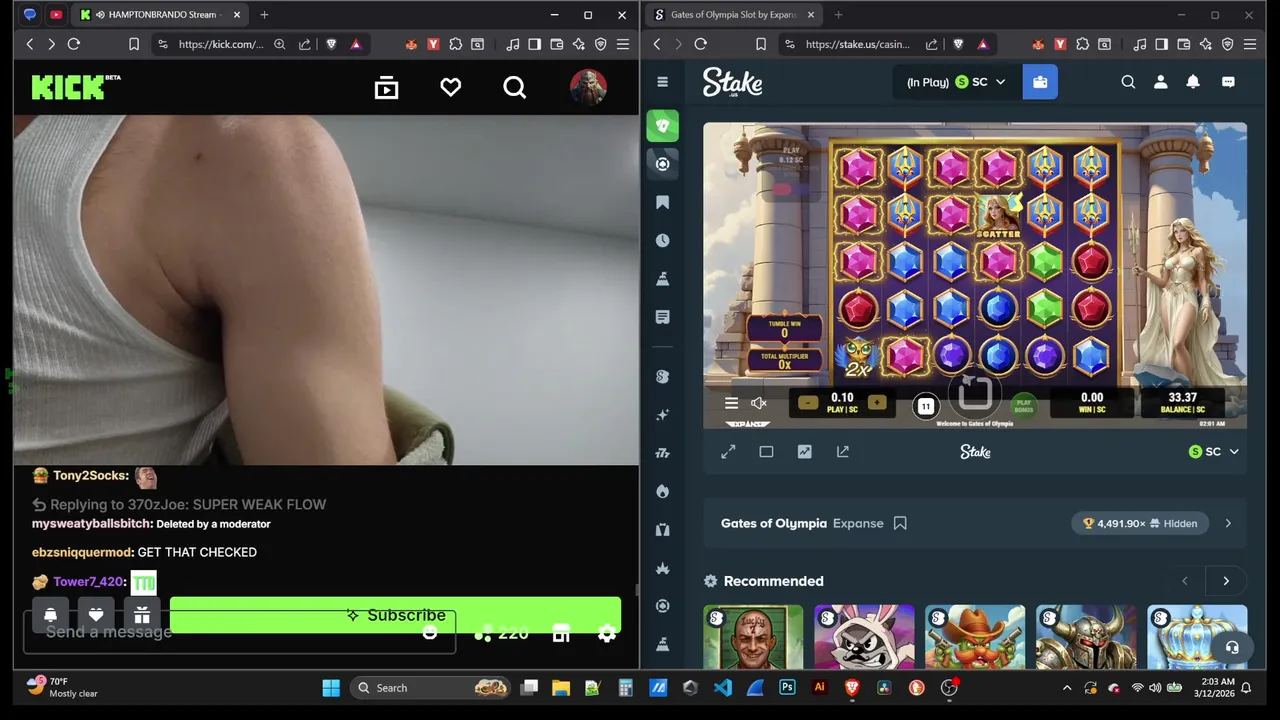The height and width of the screenshot is (720, 1280).
Task: Open Stake profile user icon
Action: (1160, 82)
